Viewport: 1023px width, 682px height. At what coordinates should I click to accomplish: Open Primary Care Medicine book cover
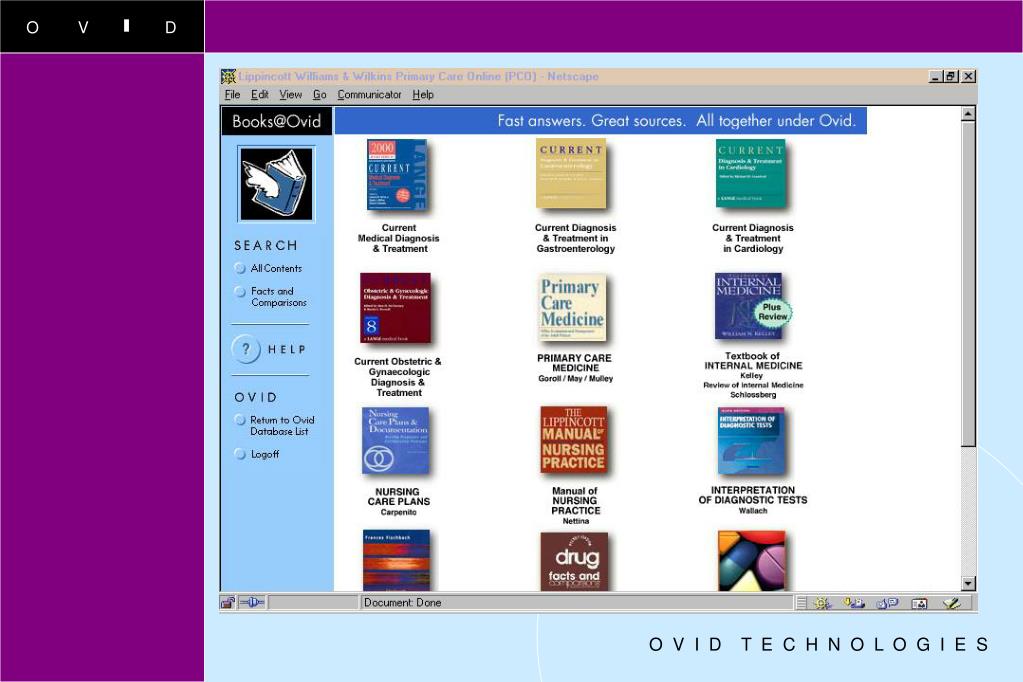pyautogui.click(x=572, y=308)
